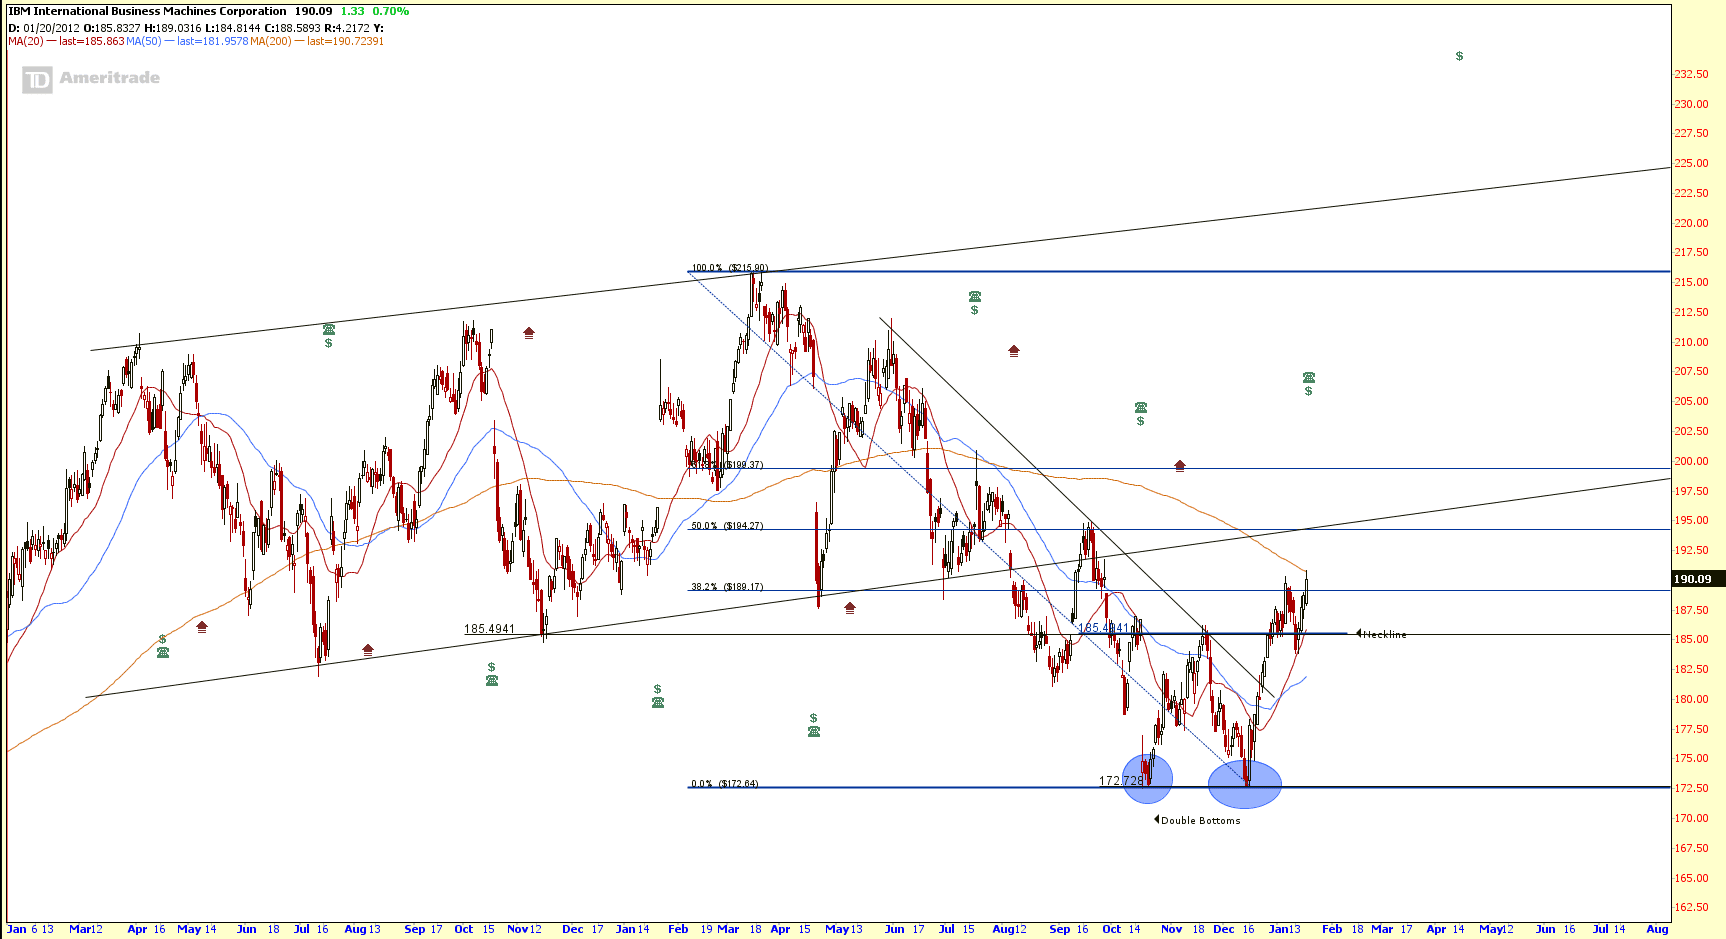This screenshot has height=939, width=1726.
Task: Click the 50.0% ($194.27) Fibonacci label
Action: [x=727, y=526]
